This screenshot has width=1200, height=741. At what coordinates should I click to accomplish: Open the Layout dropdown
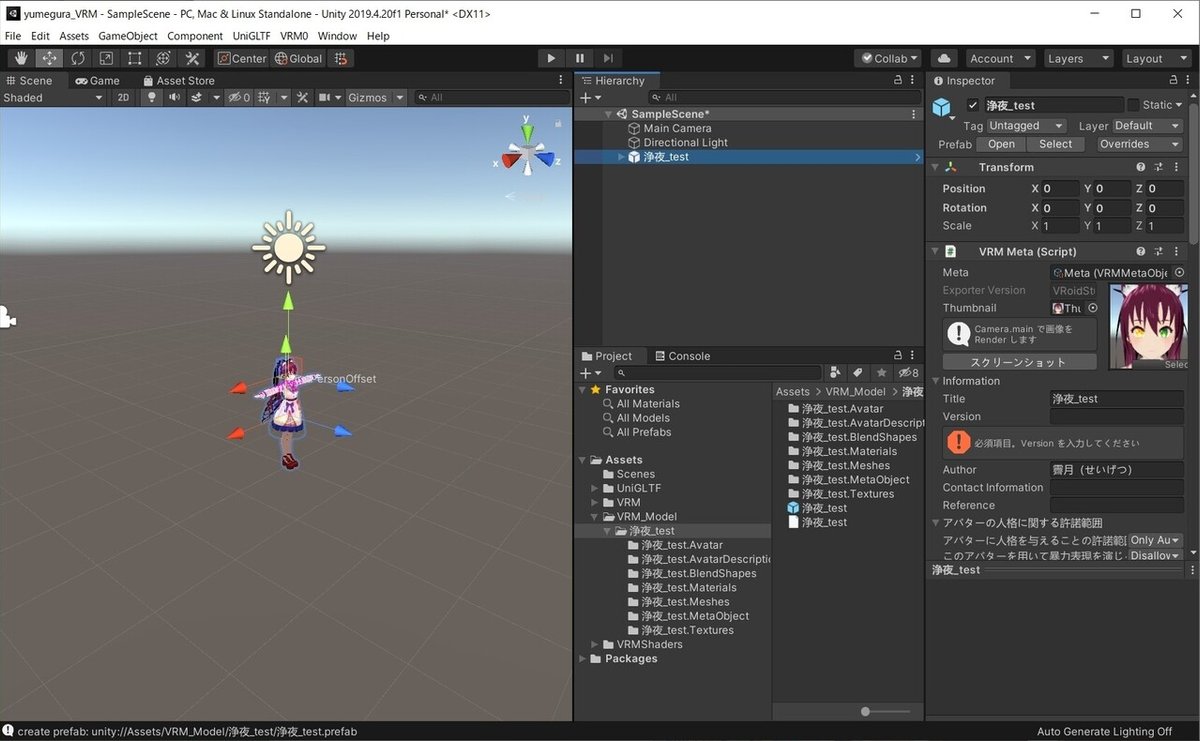coord(1156,58)
